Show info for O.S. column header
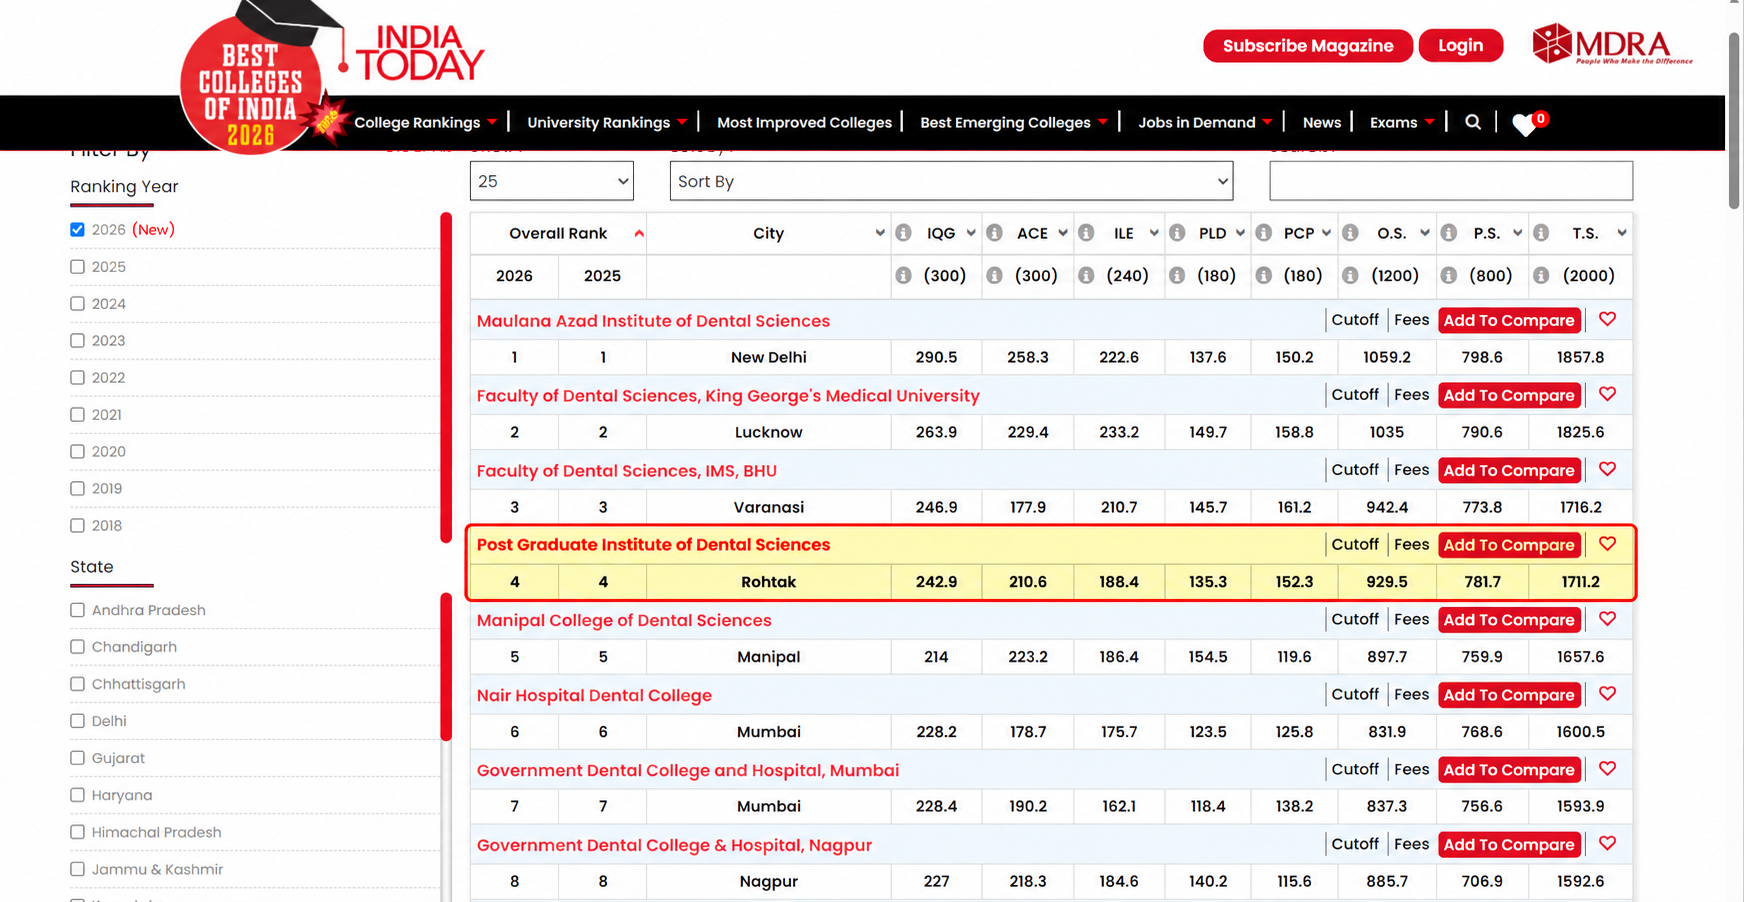Image resolution: width=1744 pixels, height=902 pixels. coord(1350,233)
